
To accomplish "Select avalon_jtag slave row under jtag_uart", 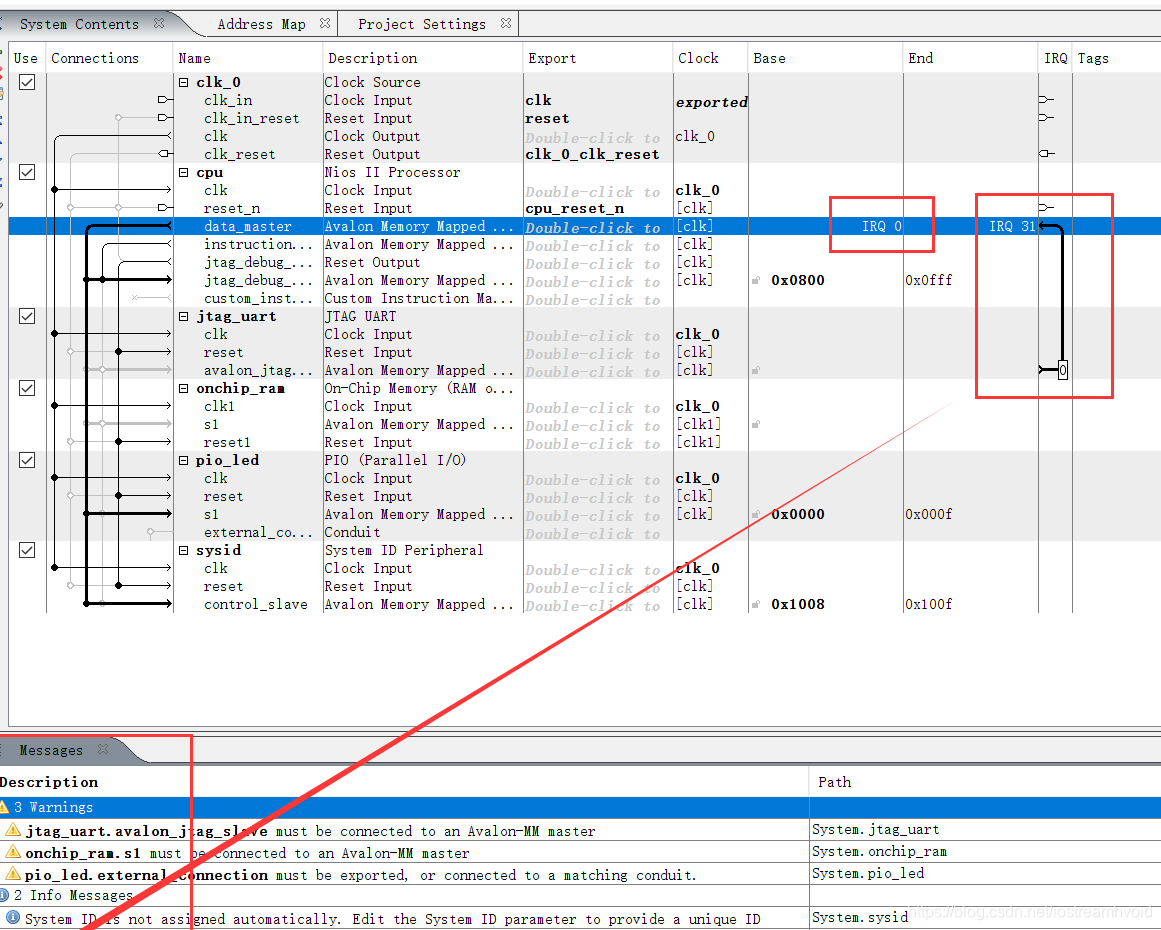I will click(x=584, y=370).
